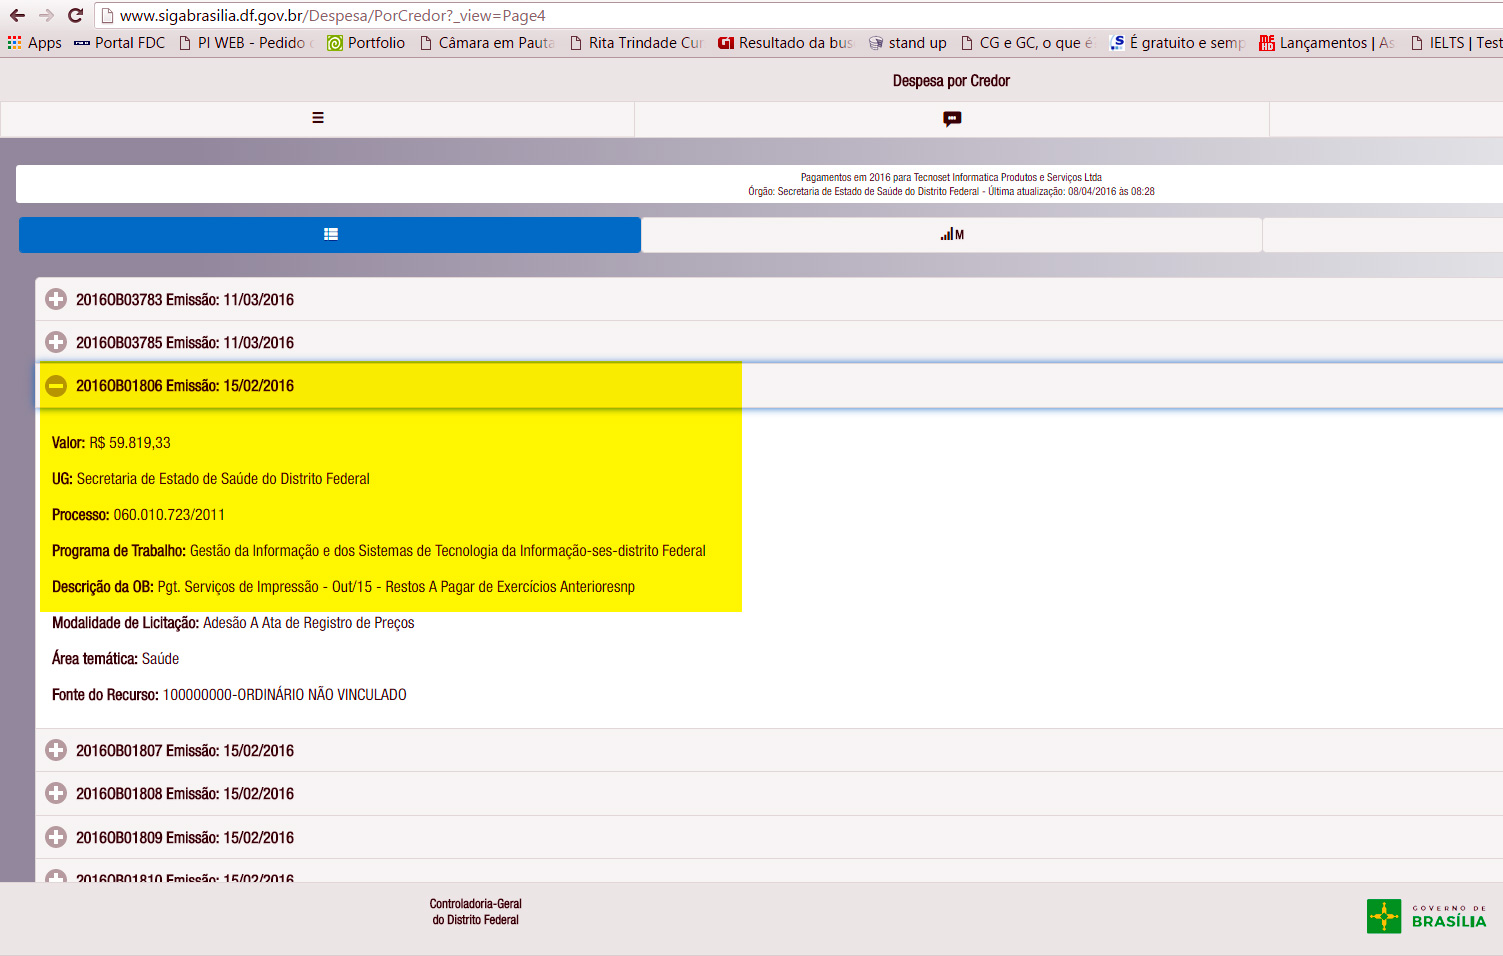
Task: Expand payment 2016OB03783
Action: [x=56, y=300]
